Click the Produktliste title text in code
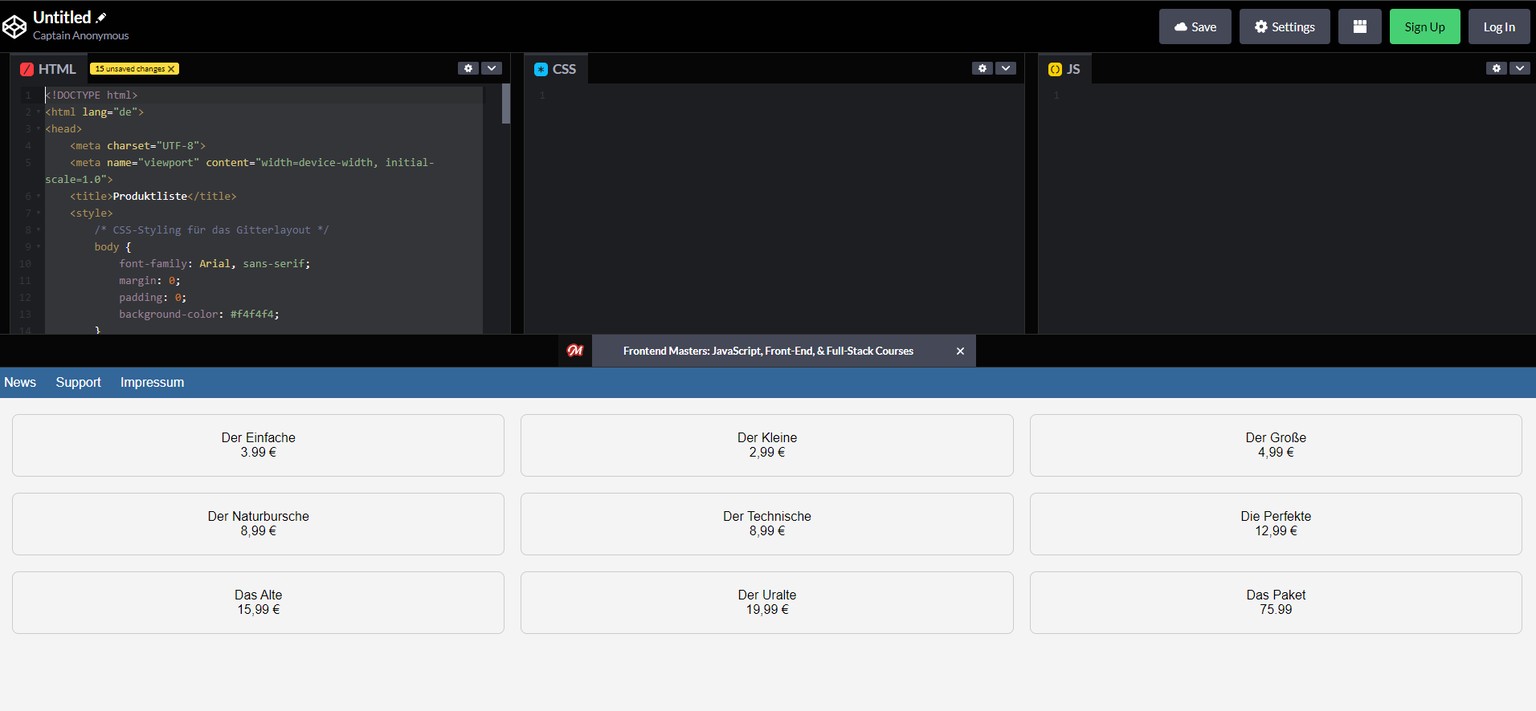 point(150,196)
